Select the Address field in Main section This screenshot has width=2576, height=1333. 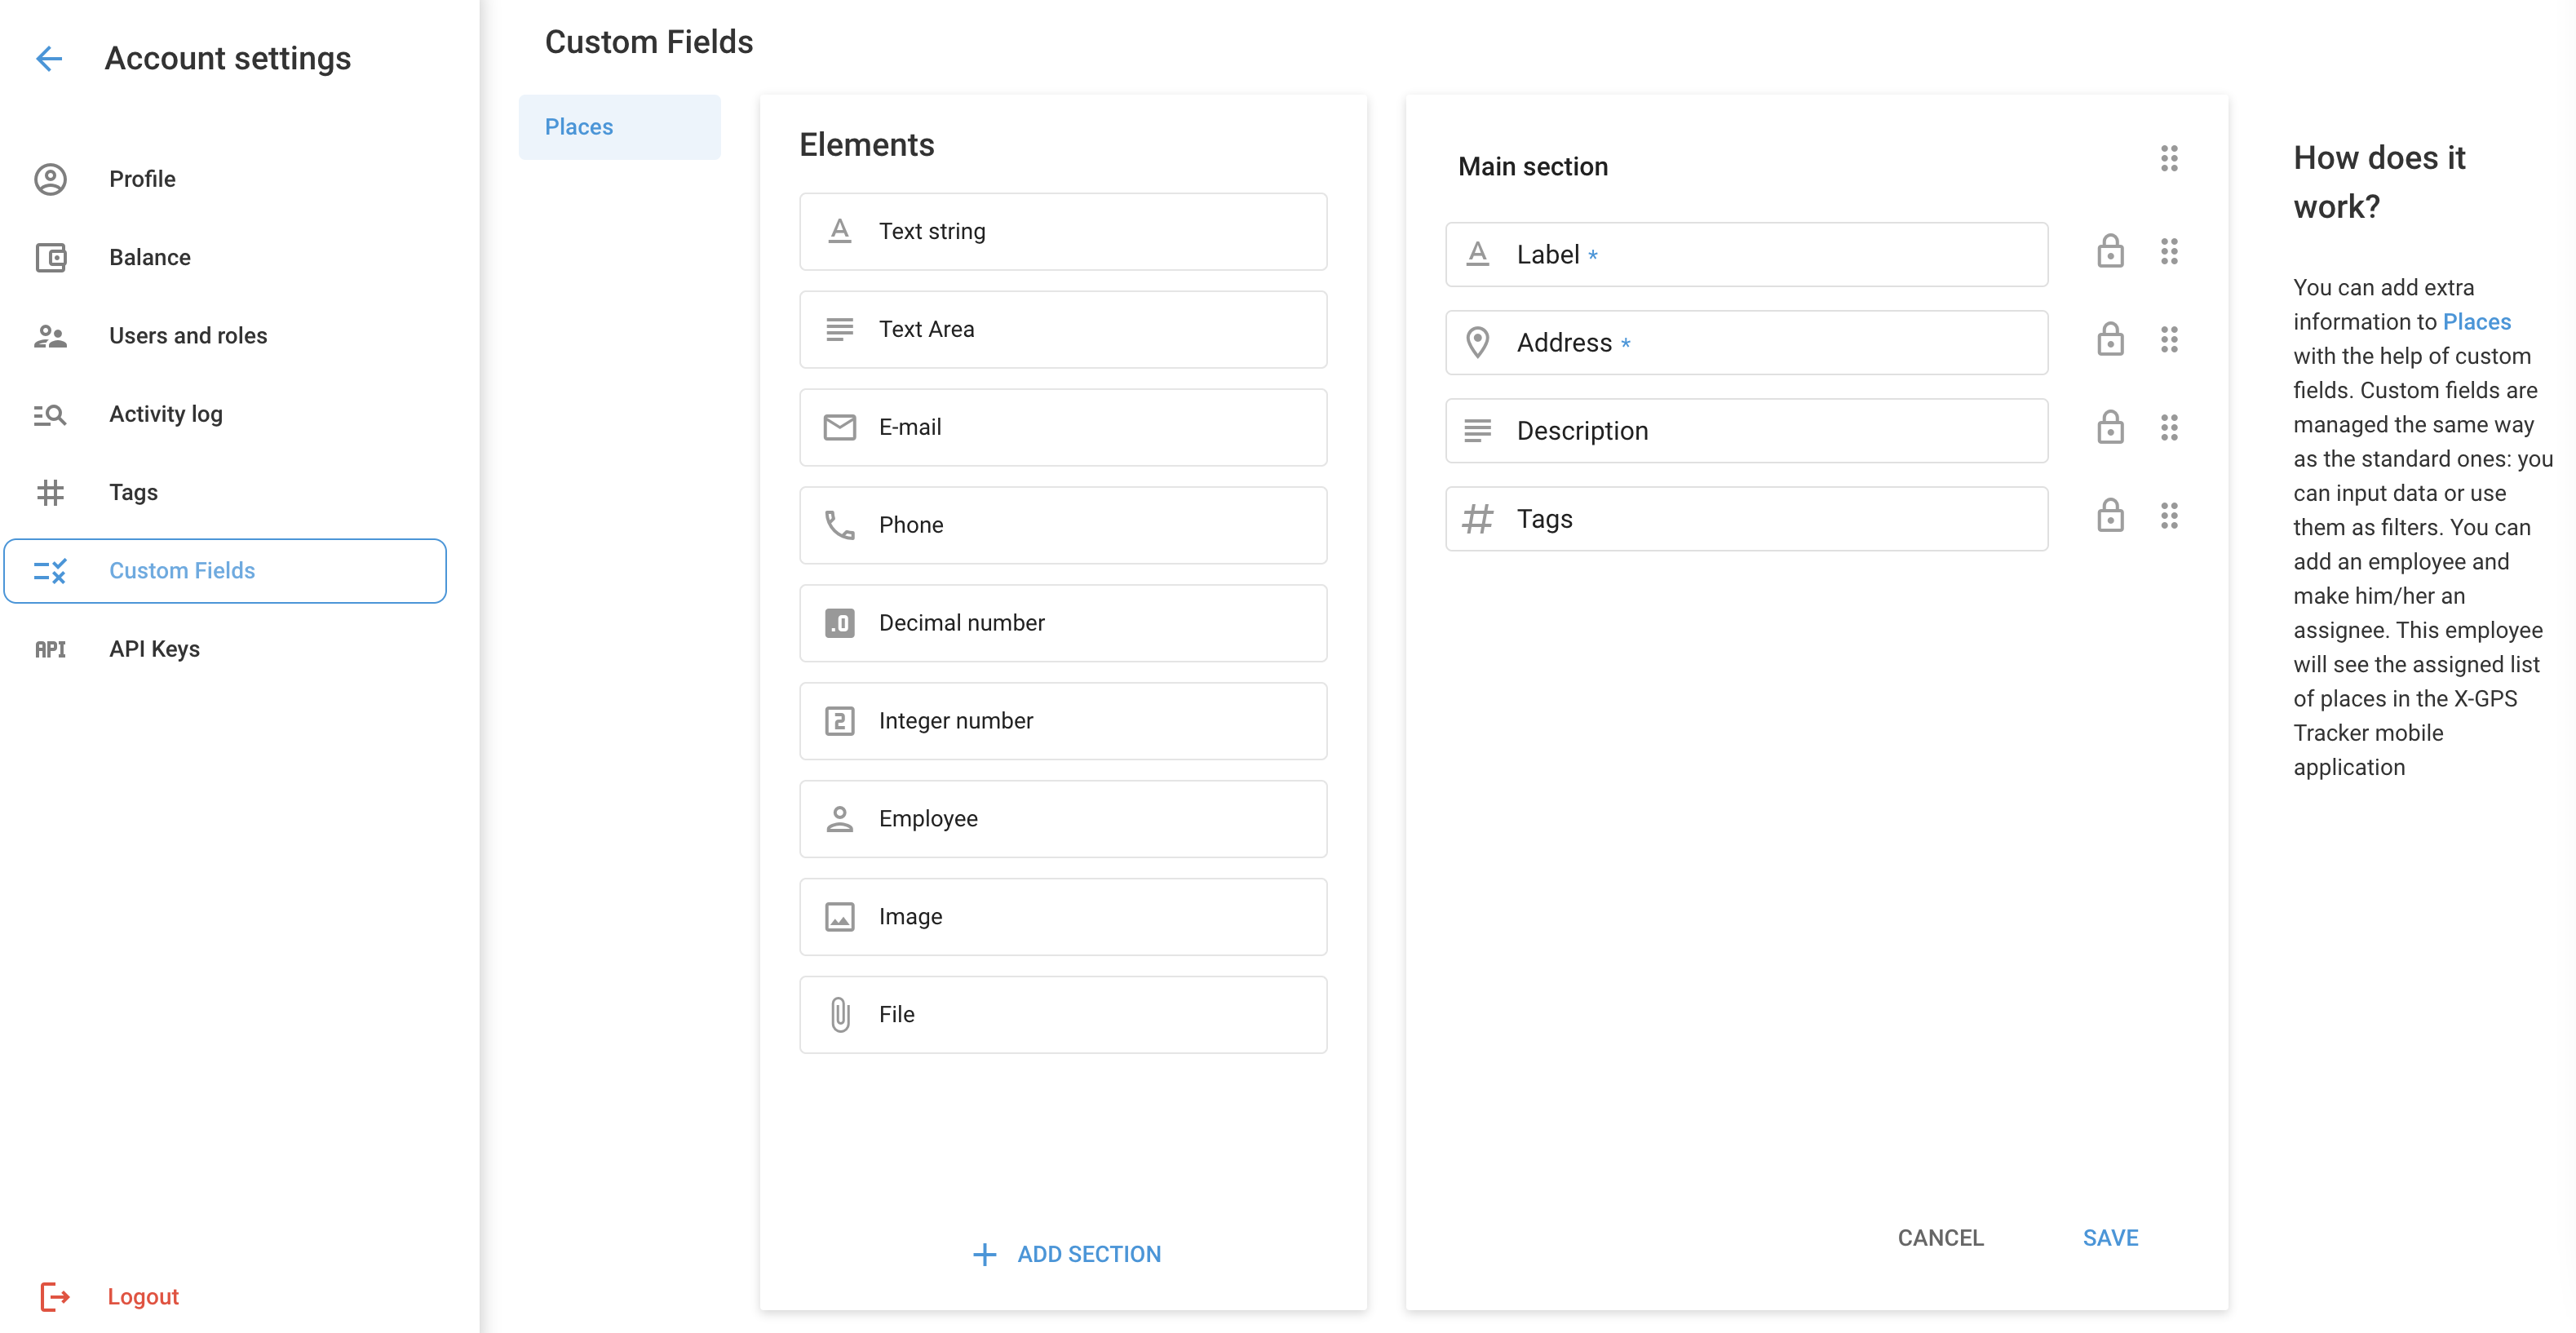coord(1745,343)
